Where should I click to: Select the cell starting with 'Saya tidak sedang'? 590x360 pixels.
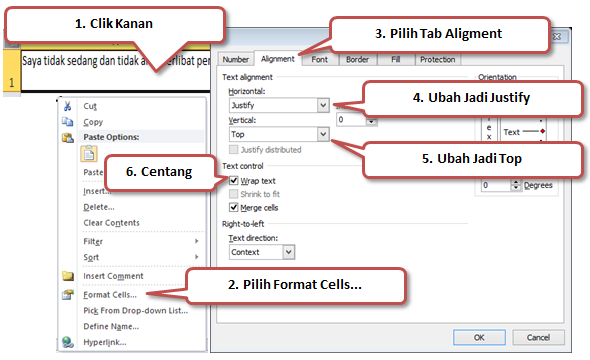[x=116, y=70]
